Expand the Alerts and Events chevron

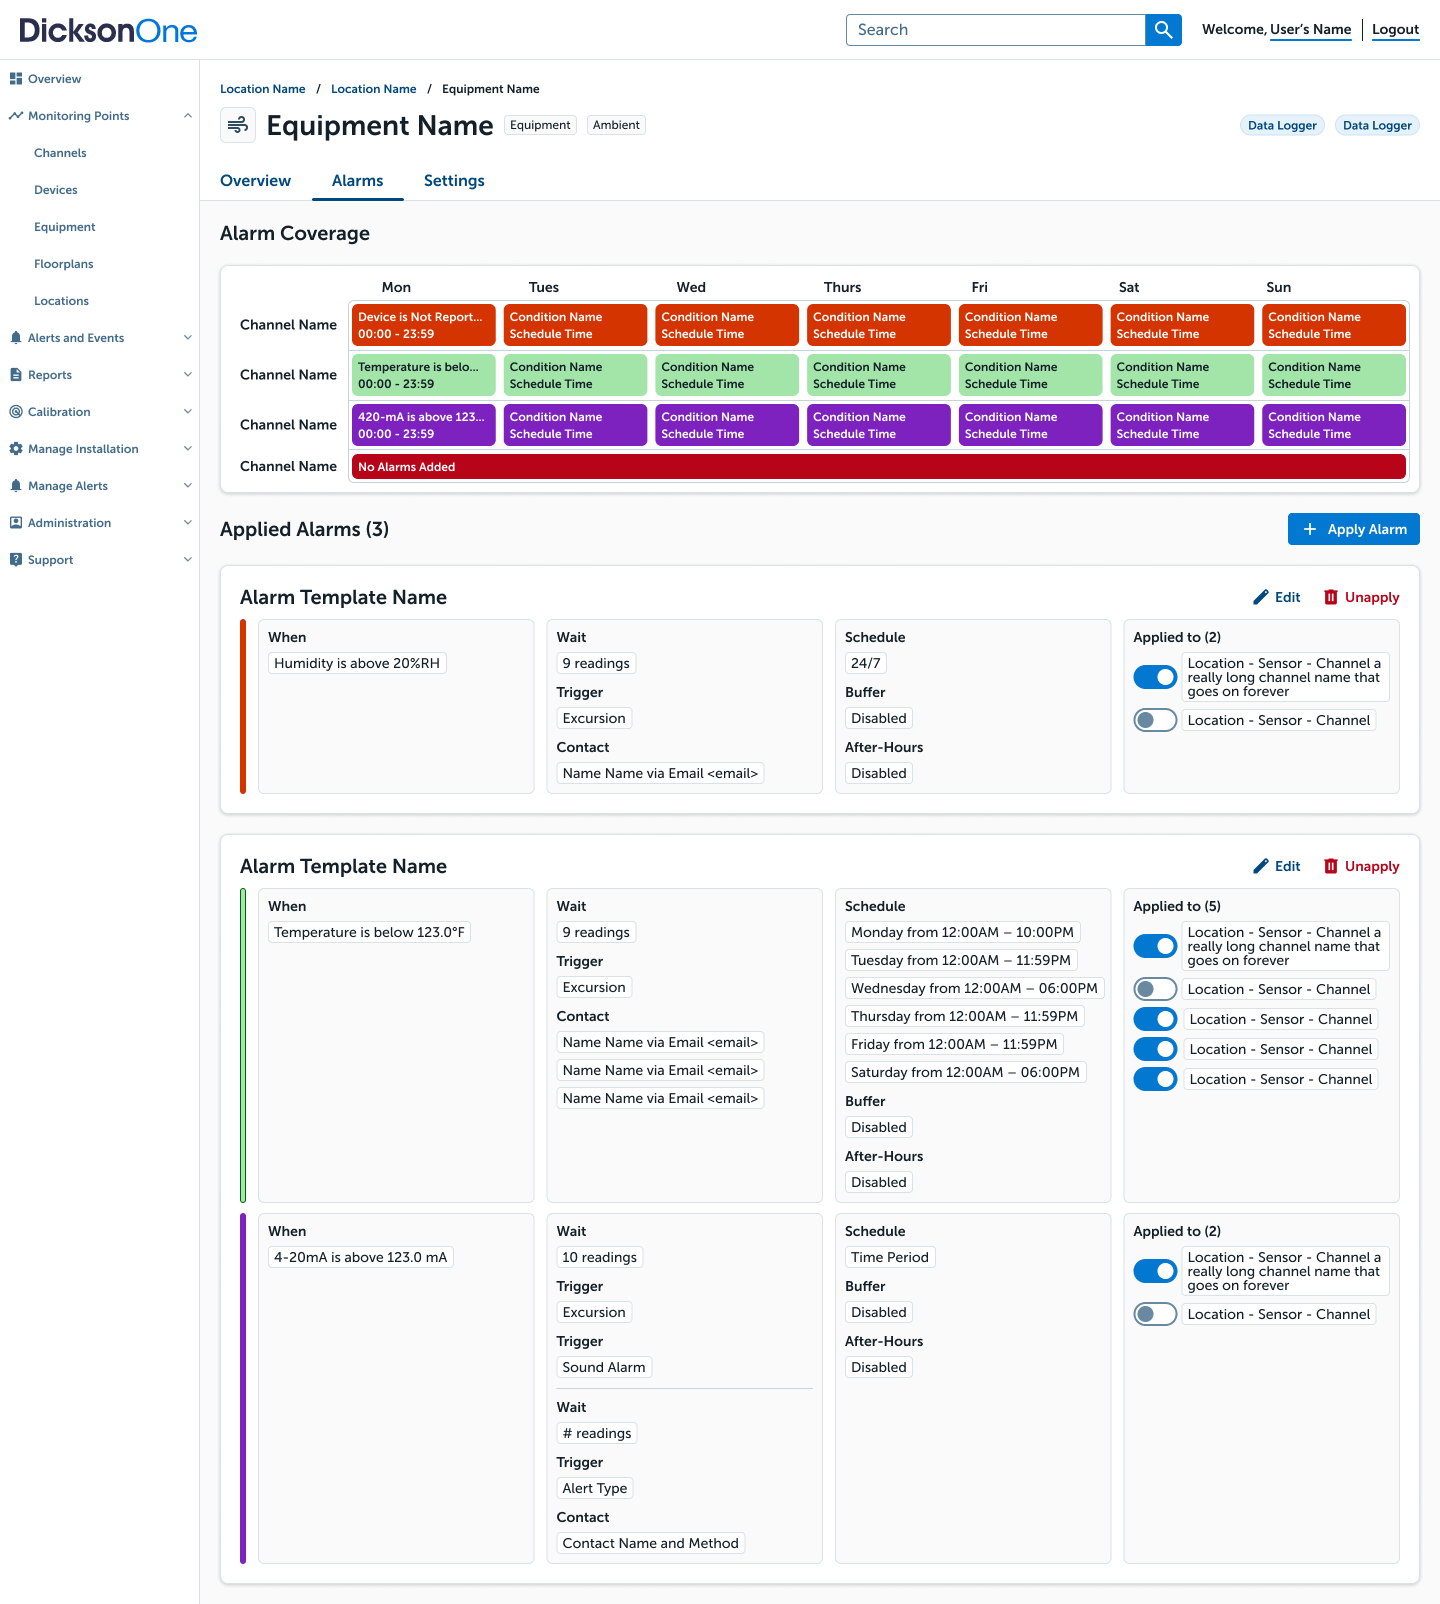(187, 338)
